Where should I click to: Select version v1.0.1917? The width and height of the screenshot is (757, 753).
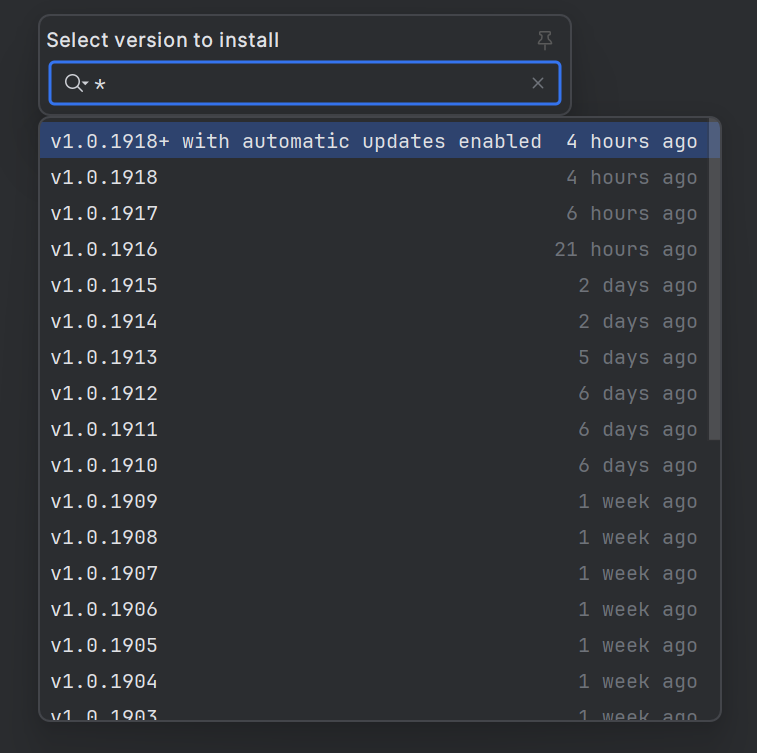click(x=104, y=214)
